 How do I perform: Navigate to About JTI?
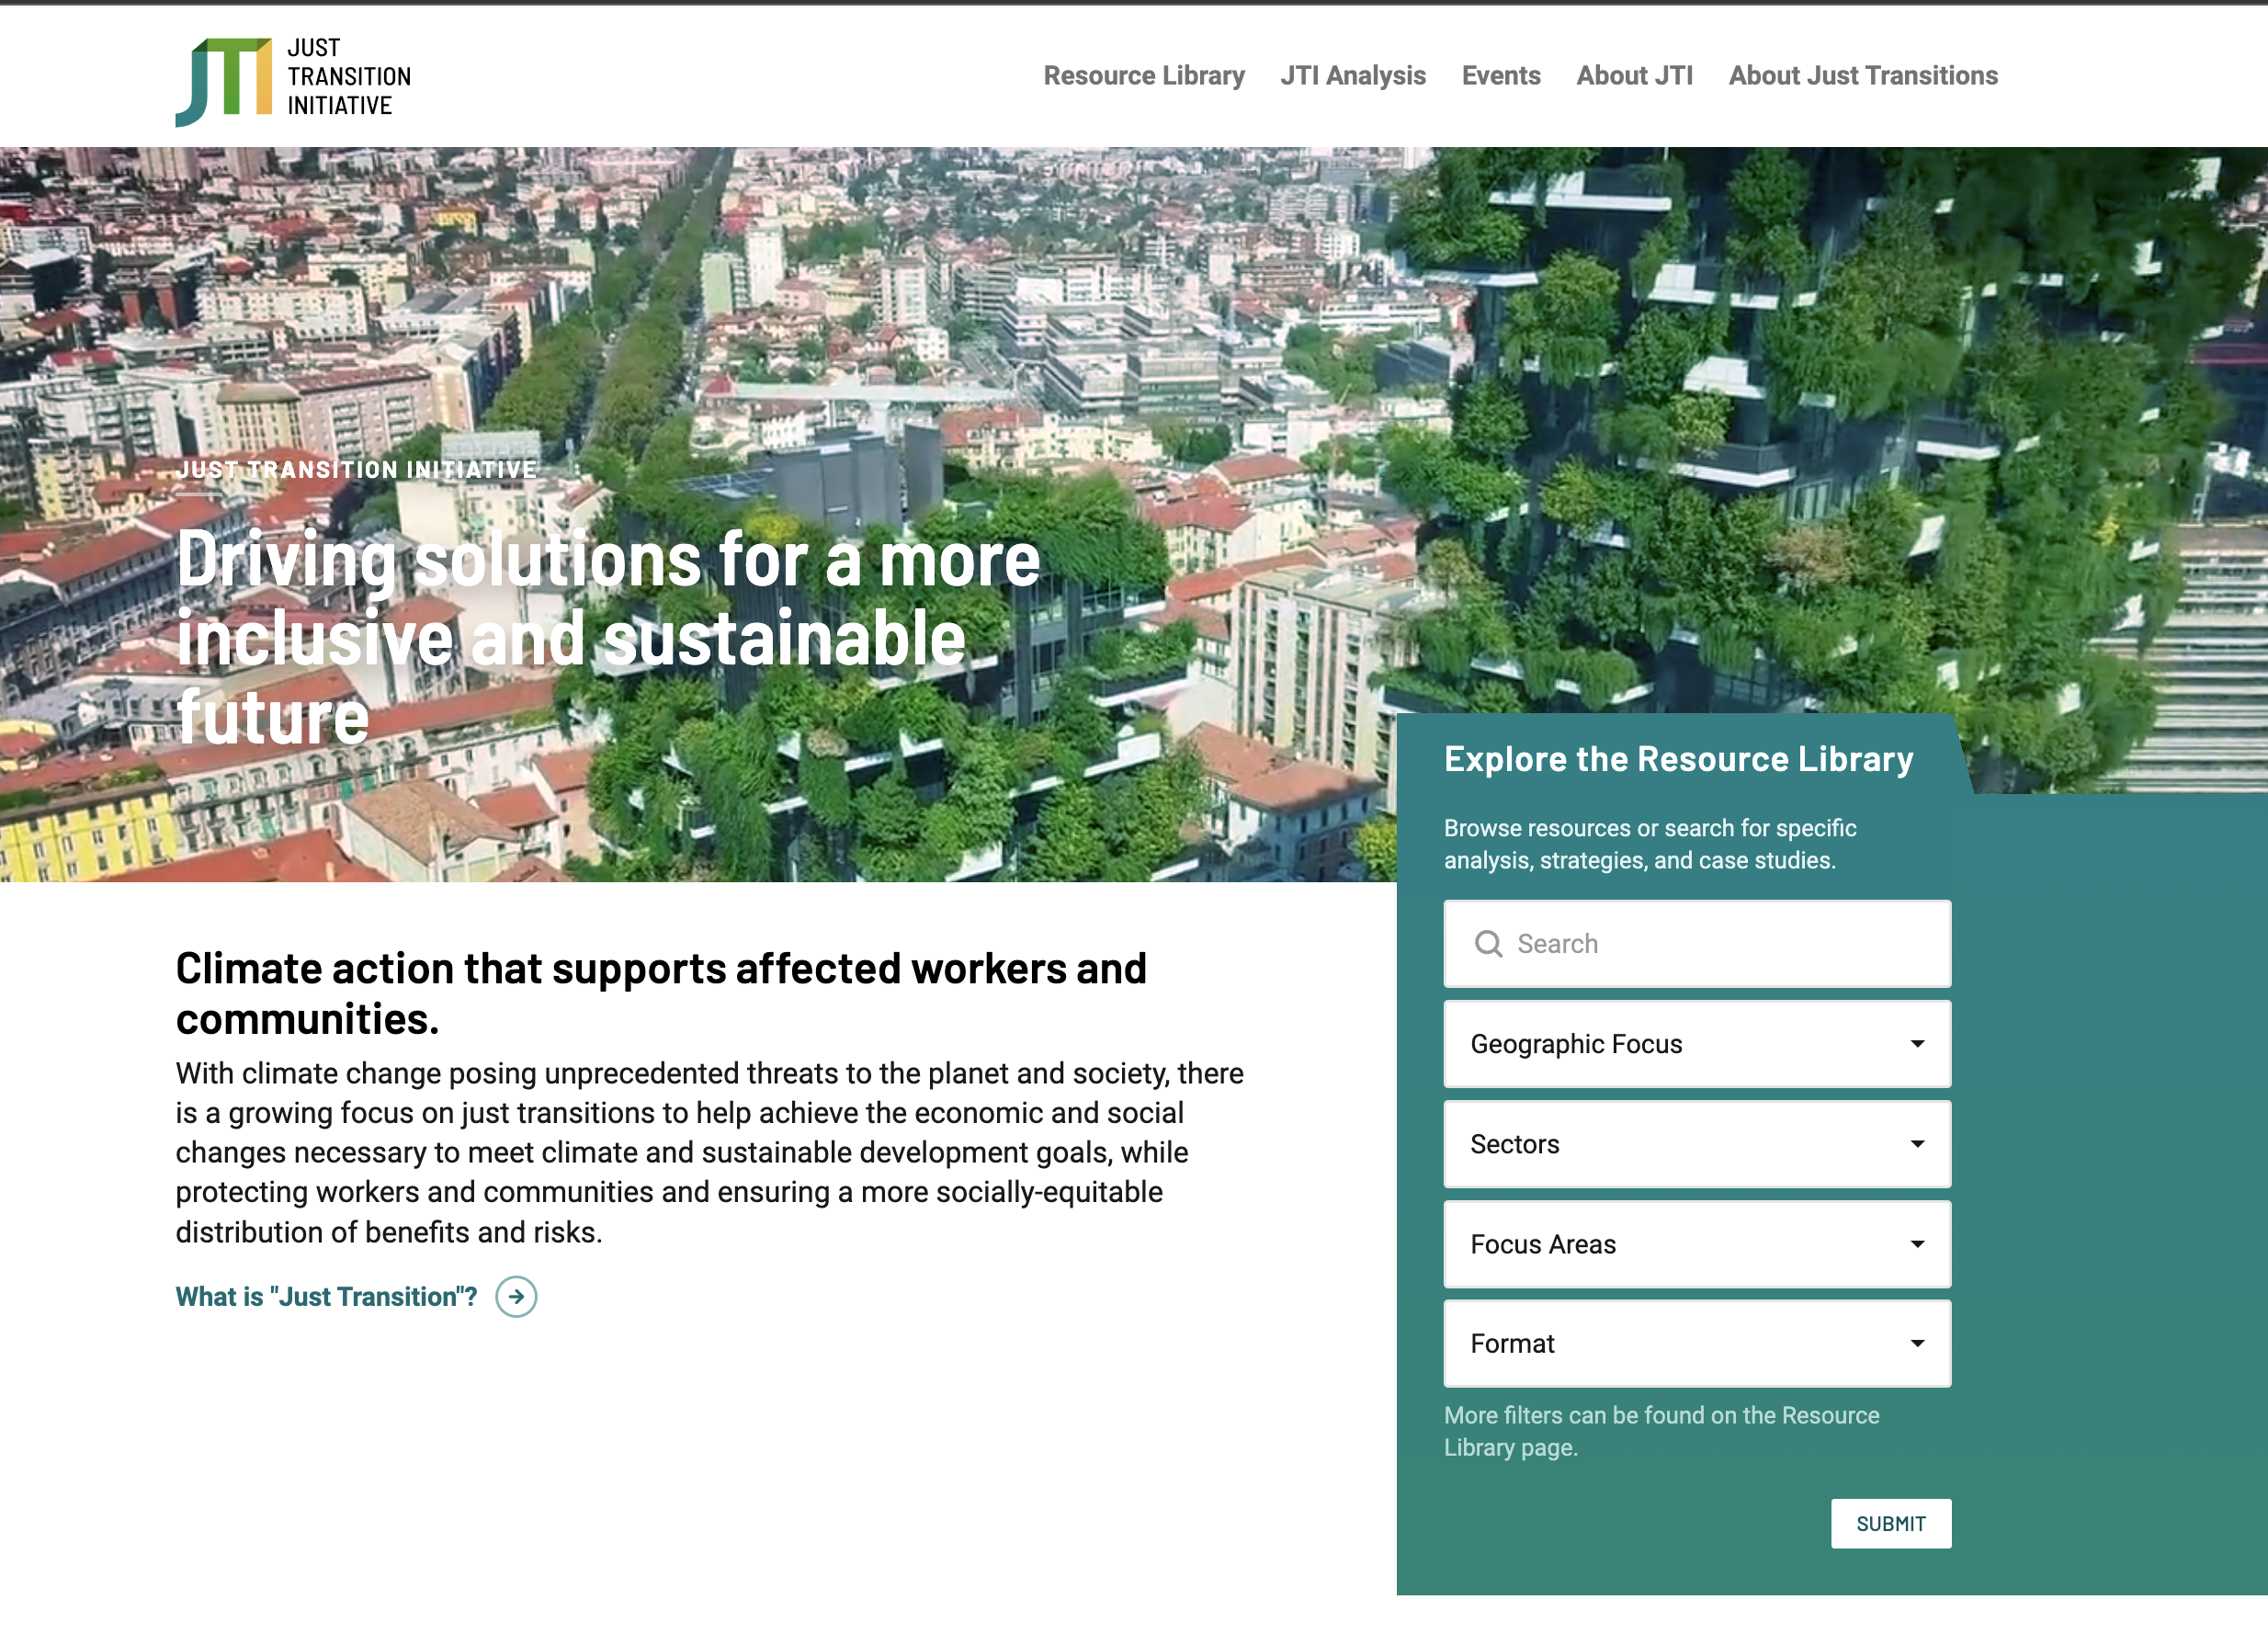tap(1634, 76)
